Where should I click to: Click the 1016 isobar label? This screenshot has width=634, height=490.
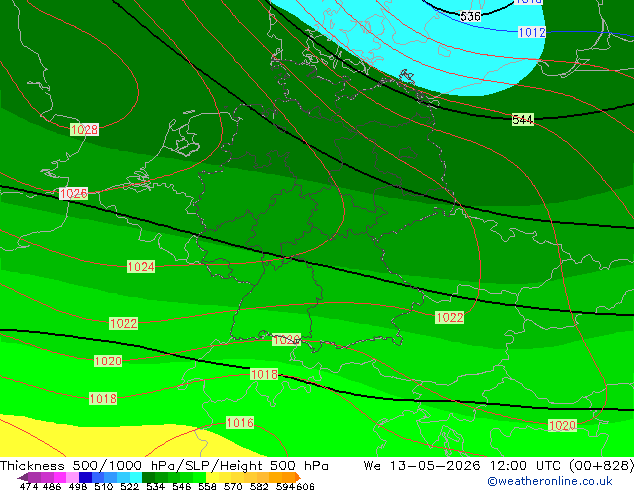tap(240, 423)
